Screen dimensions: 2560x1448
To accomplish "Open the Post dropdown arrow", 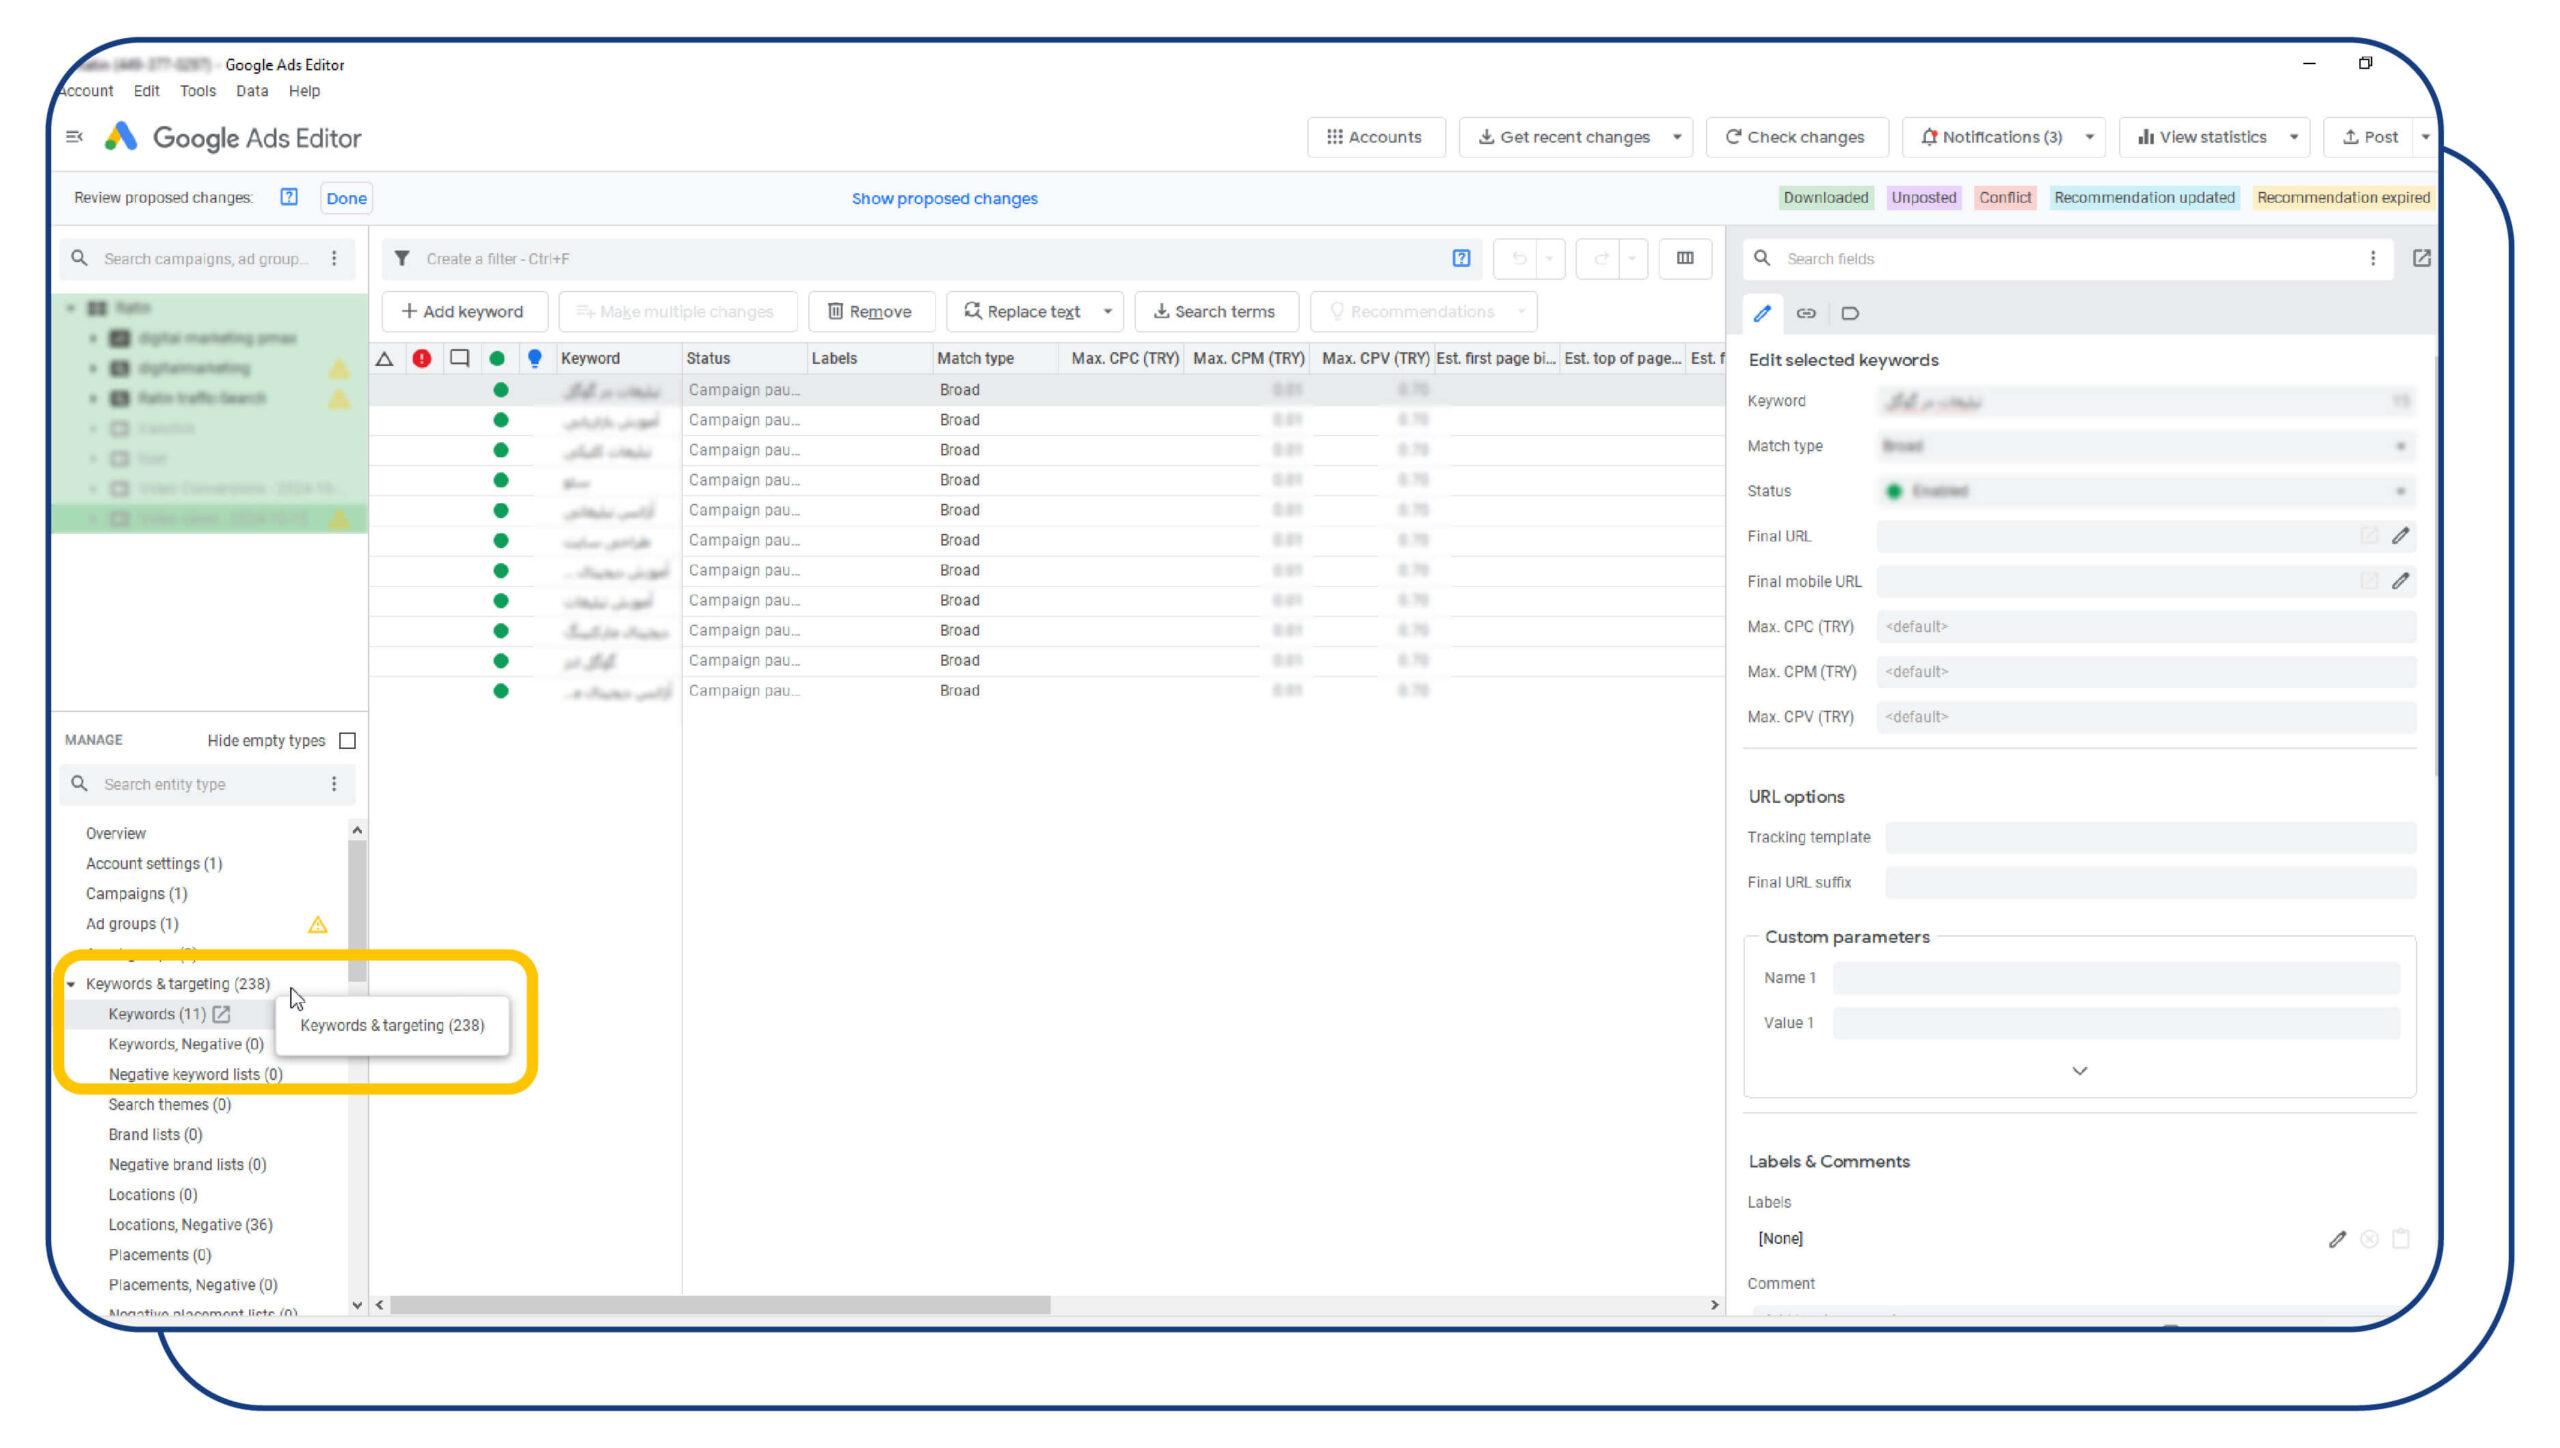I will pos(2425,137).
